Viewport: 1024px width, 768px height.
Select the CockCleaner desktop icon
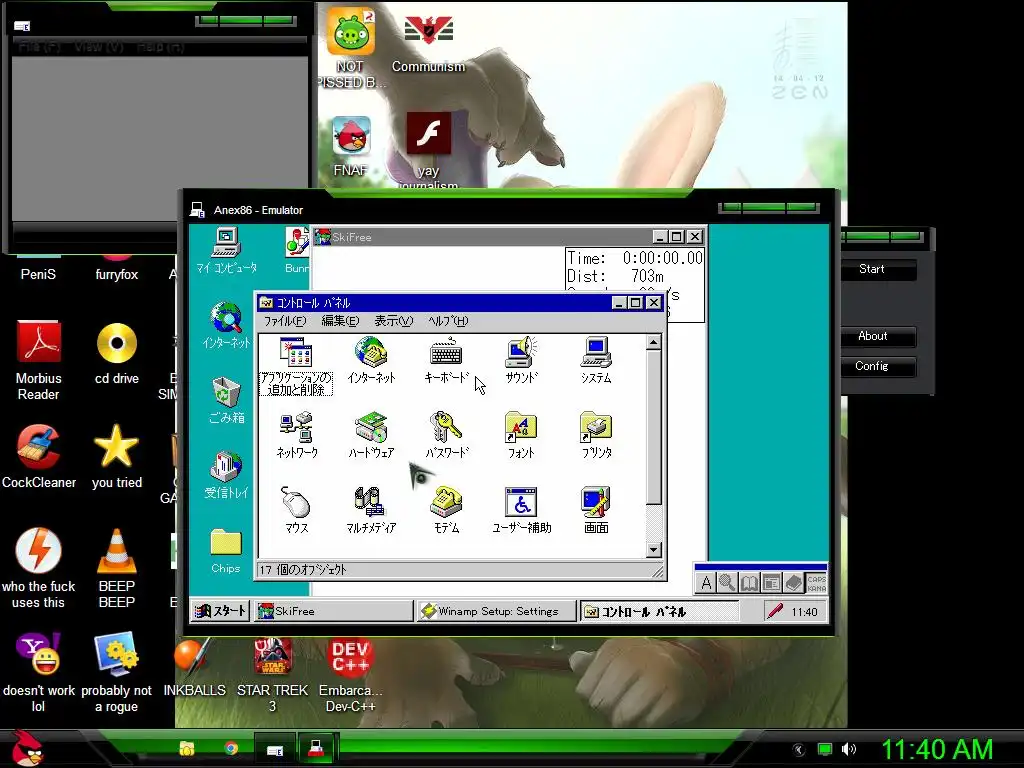(39, 456)
